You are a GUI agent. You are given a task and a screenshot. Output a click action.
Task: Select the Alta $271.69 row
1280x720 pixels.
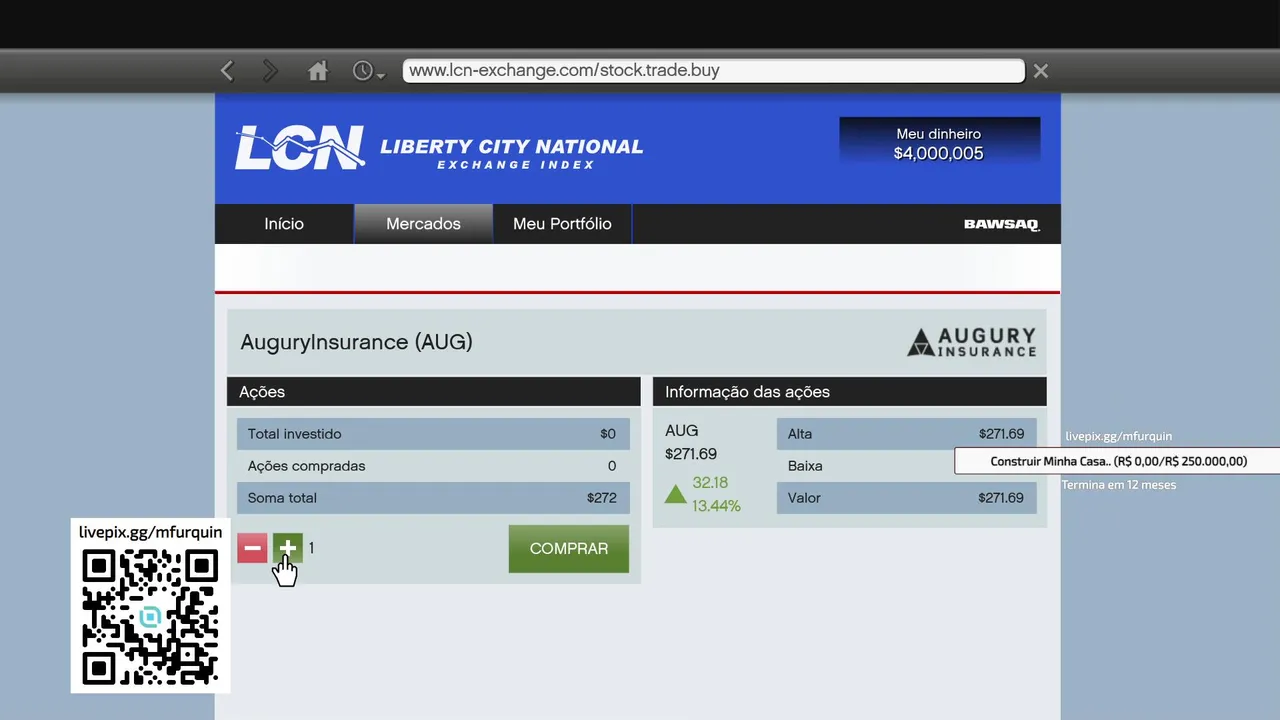(x=907, y=434)
